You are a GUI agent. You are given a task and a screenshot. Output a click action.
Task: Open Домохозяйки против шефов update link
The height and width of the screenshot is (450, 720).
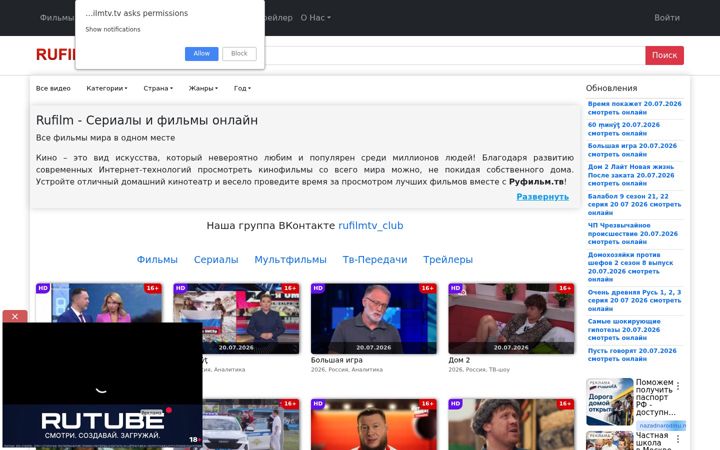pyautogui.click(x=630, y=267)
